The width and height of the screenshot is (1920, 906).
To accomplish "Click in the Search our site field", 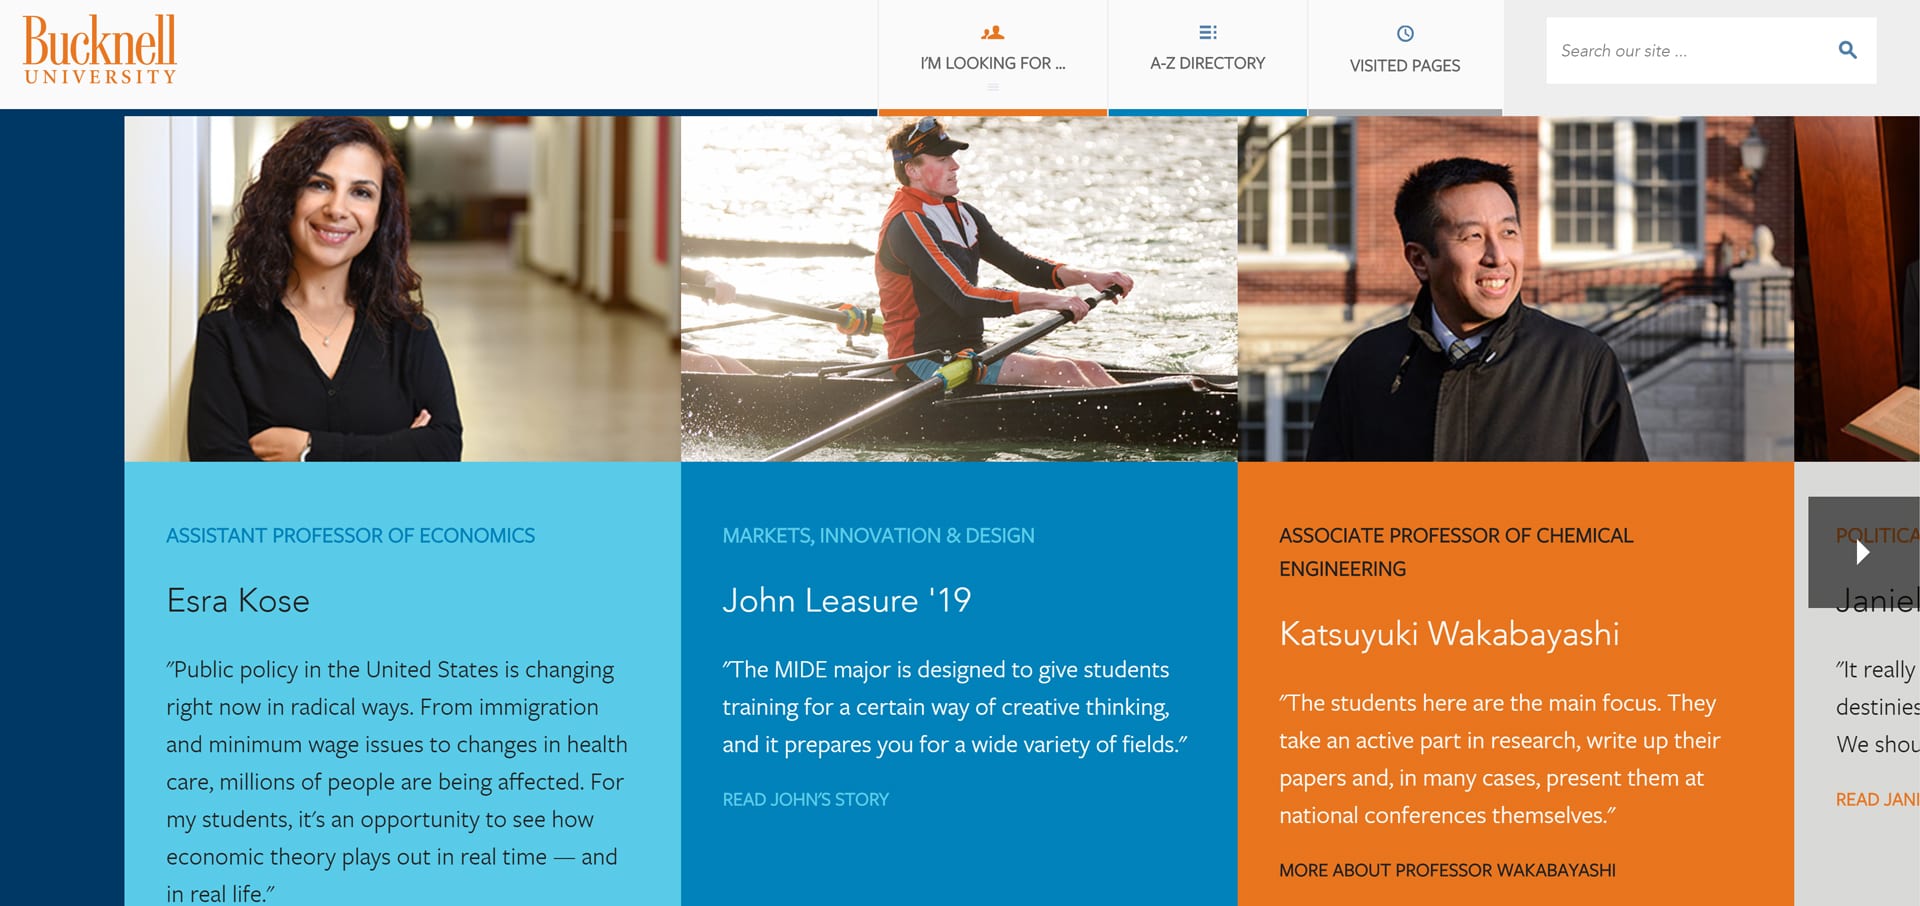I will (x=1690, y=50).
